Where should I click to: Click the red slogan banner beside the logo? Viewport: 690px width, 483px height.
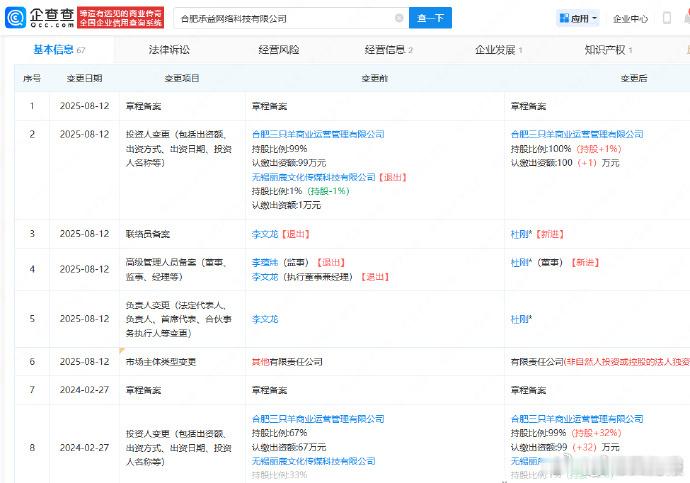pyautogui.click(x=121, y=18)
